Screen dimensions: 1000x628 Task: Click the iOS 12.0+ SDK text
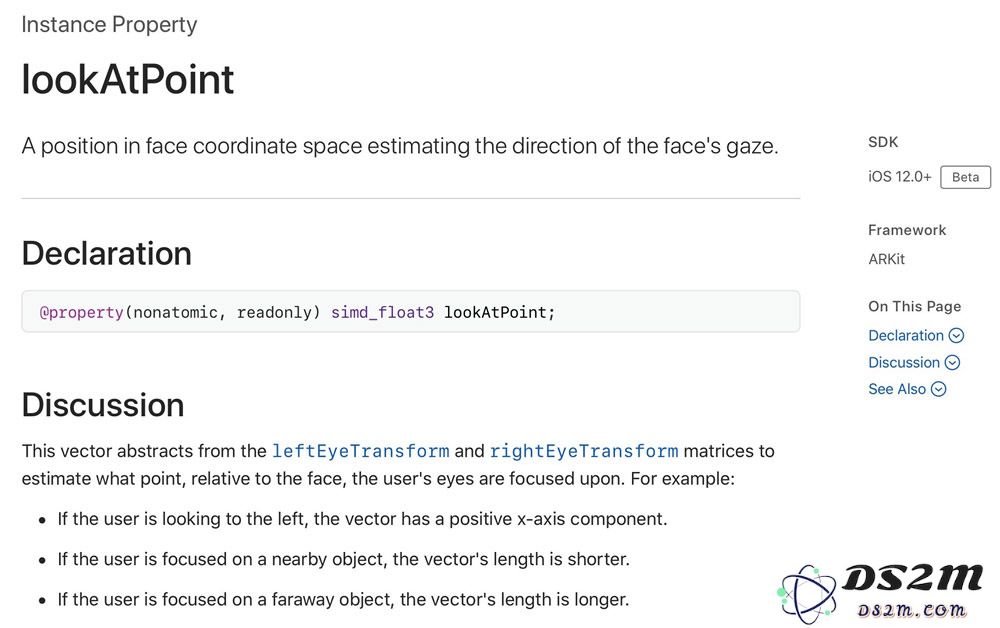[899, 177]
